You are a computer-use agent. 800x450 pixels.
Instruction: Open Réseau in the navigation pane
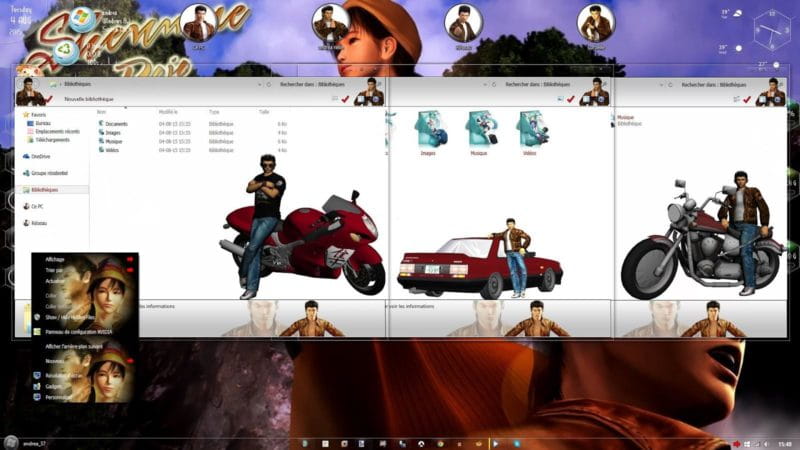coord(40,224)
